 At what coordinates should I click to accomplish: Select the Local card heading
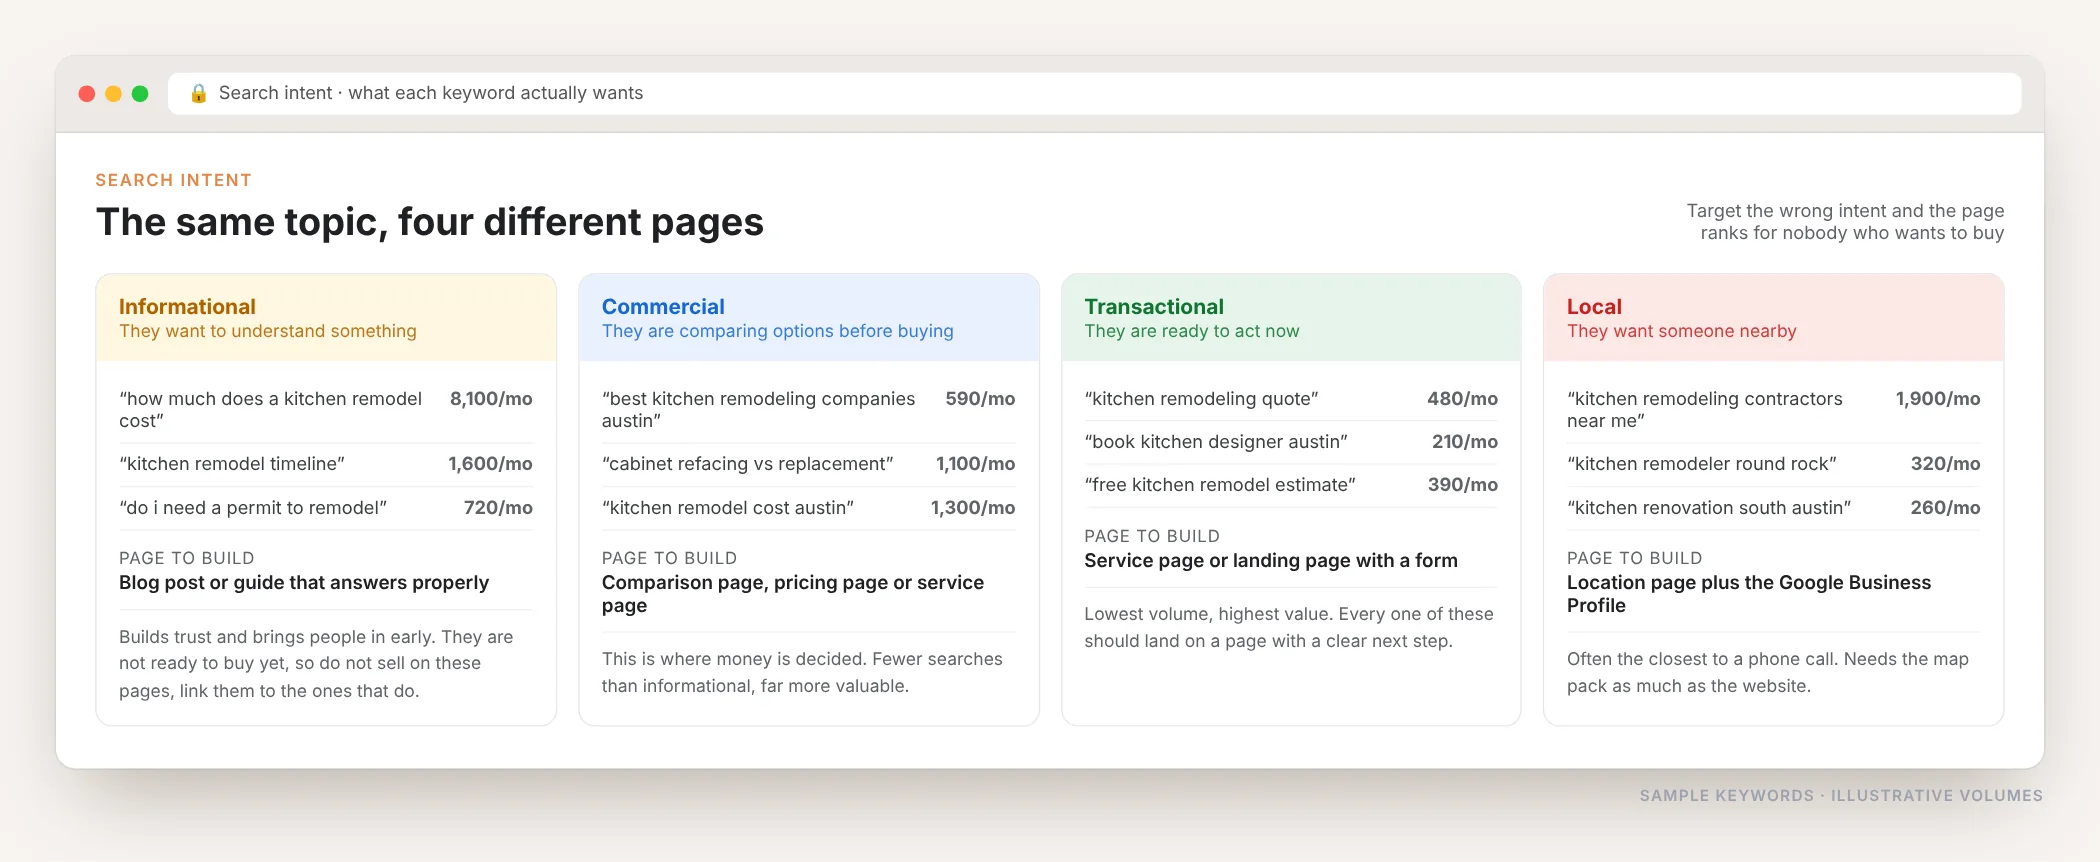pyautogui.click(x=1594, y=306)
